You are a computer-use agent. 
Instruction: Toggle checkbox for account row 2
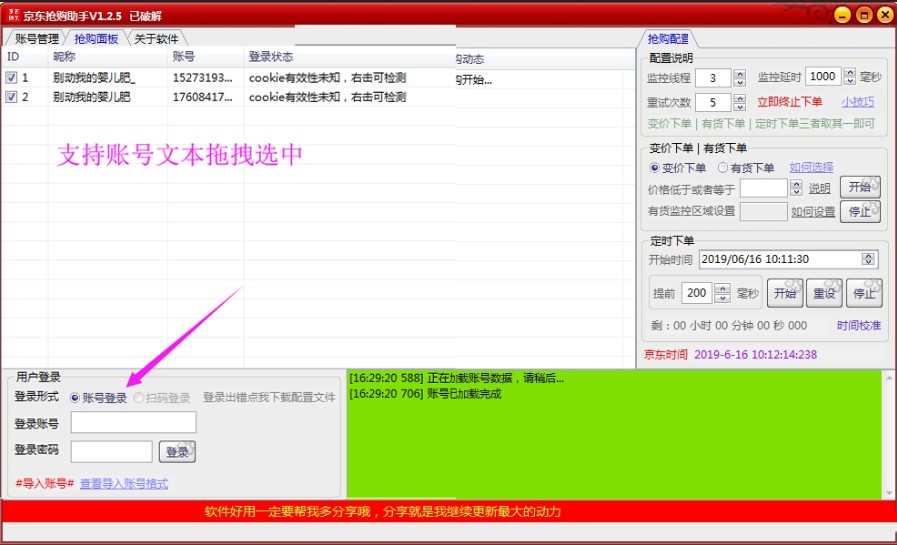[11, 97]
